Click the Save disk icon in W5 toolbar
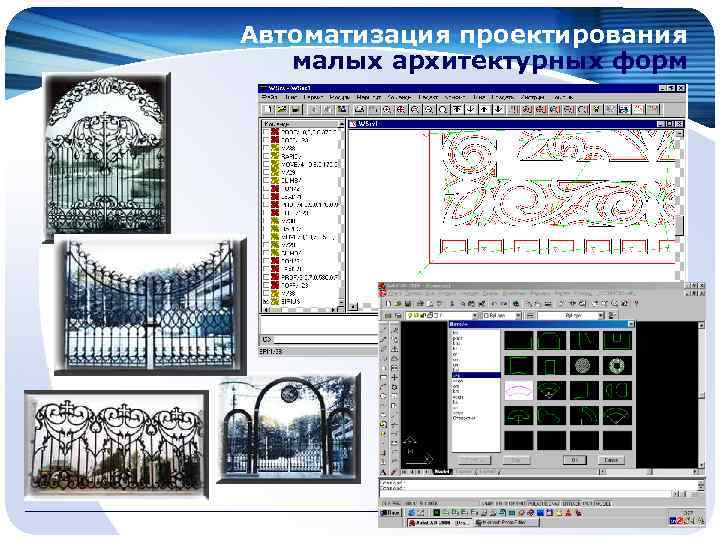 coord(295,110)
